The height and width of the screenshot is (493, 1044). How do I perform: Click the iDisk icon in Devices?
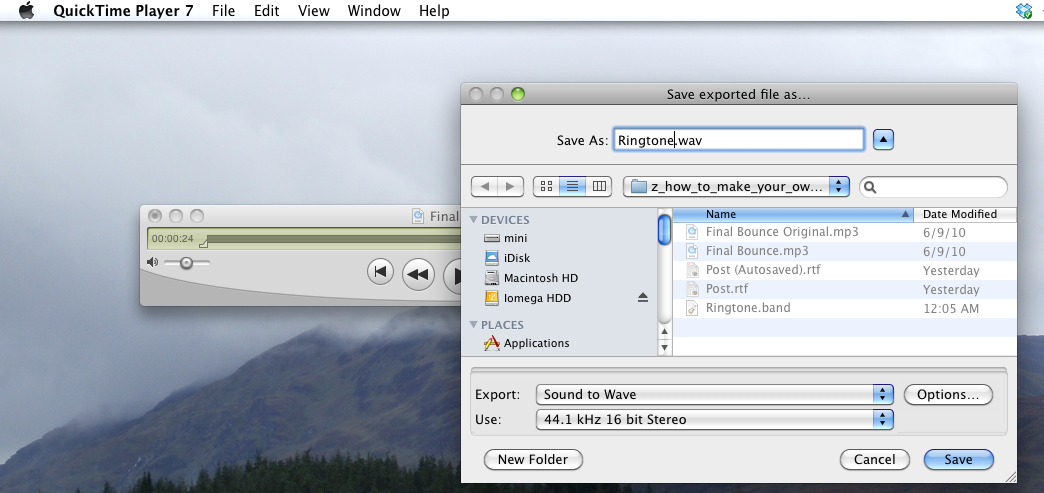[x=491, y=258]
